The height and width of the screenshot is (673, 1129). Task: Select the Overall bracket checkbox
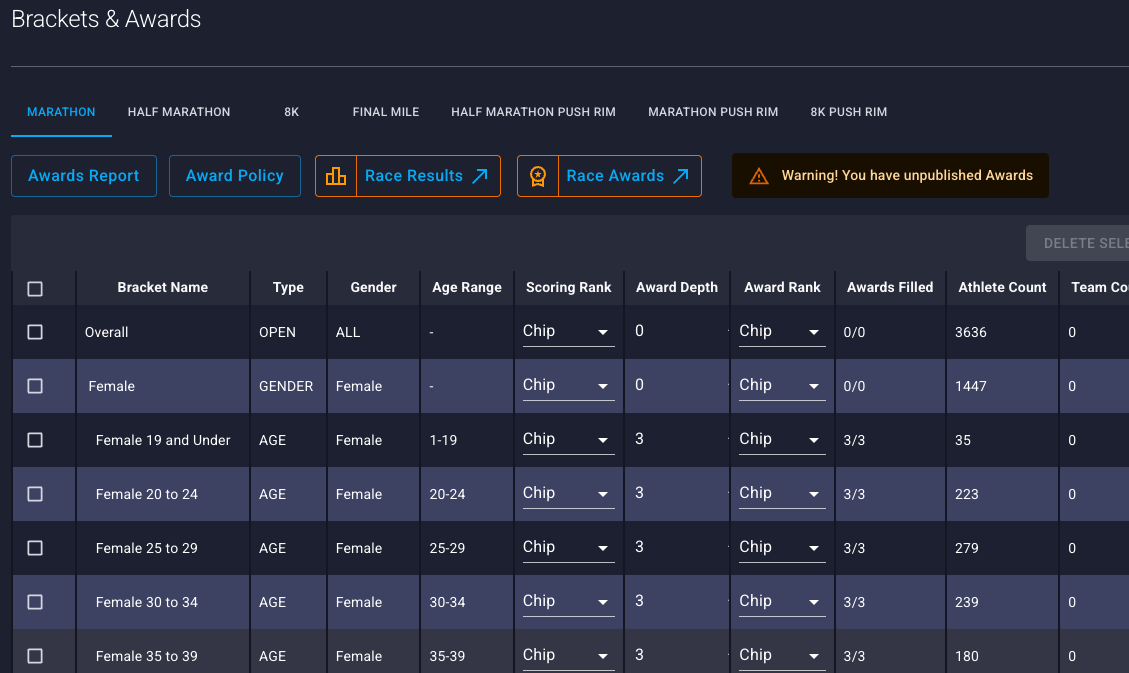point(35,332)
